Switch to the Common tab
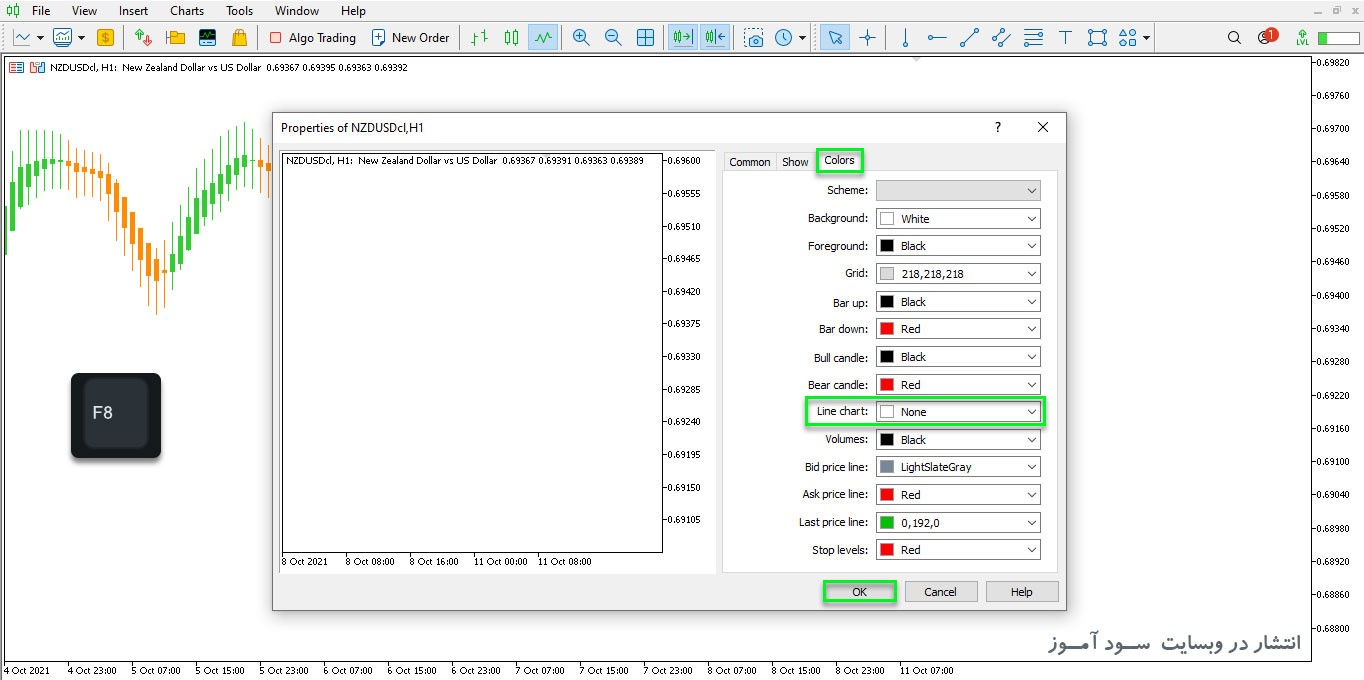Image resolution: width=1364 pixels, height=680 pixels. (x=749, y=162)
